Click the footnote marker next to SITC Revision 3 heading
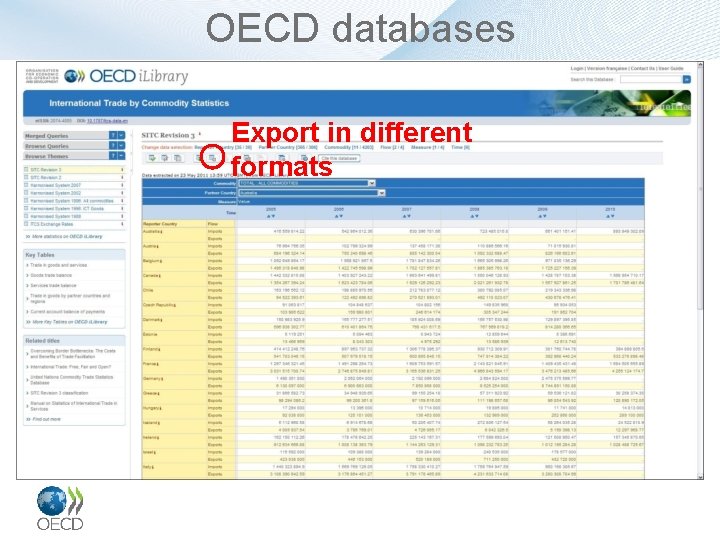This screenshot has width=720, height=540. [200, 134]
